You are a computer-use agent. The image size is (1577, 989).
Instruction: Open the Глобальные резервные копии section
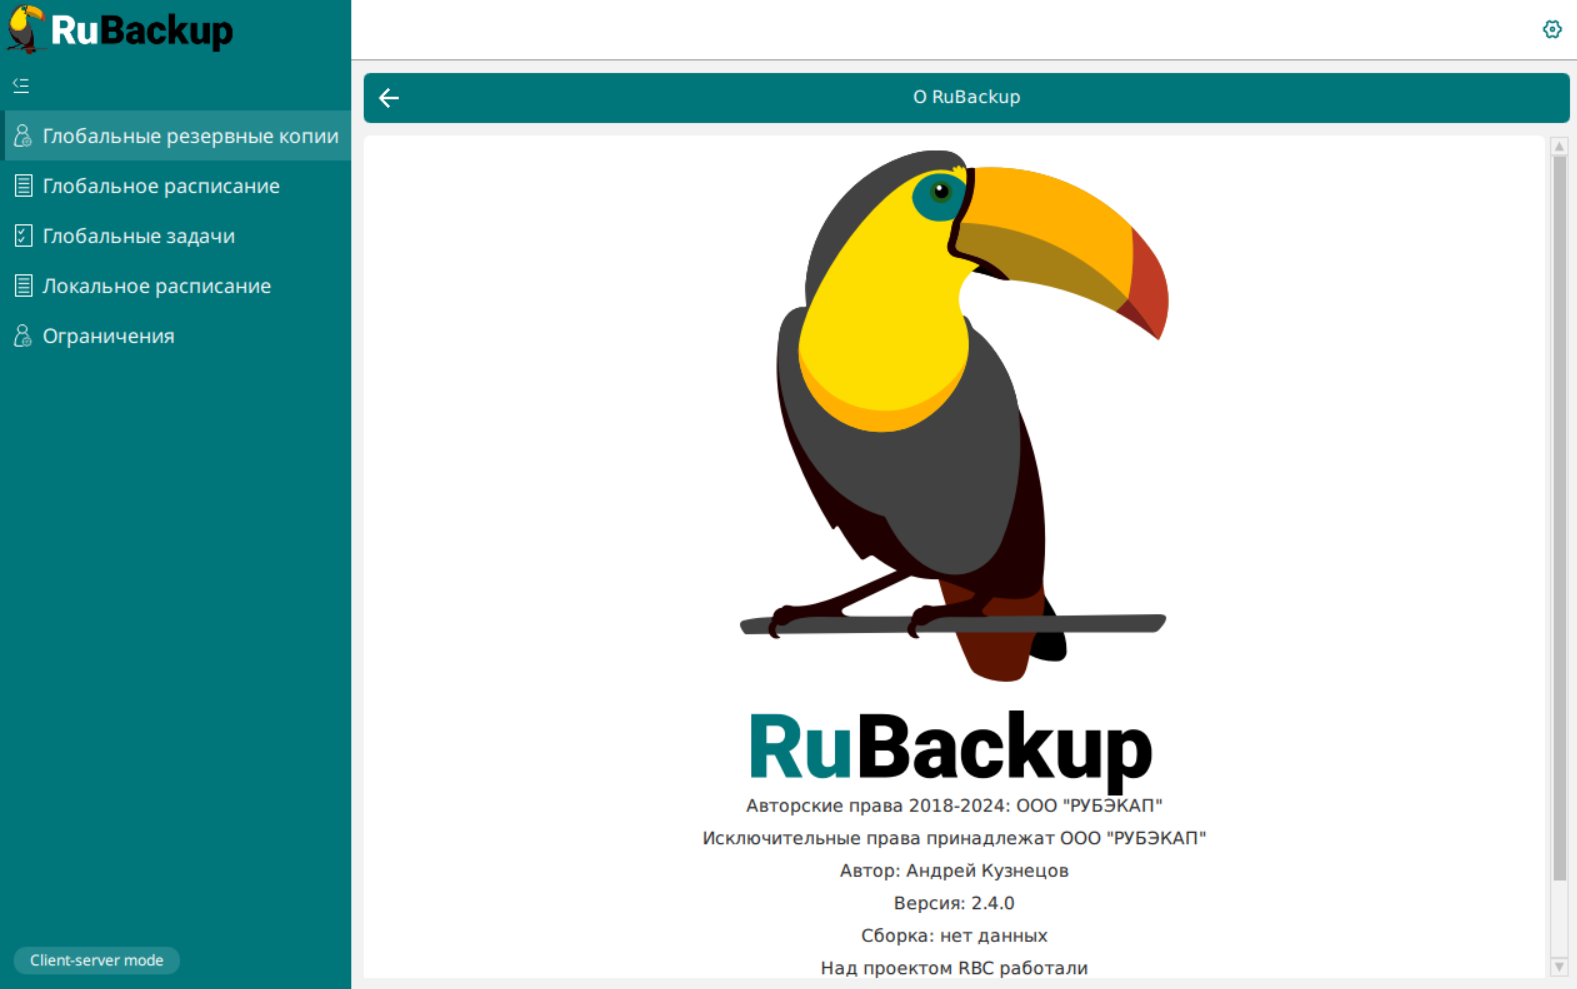(190, 136)
